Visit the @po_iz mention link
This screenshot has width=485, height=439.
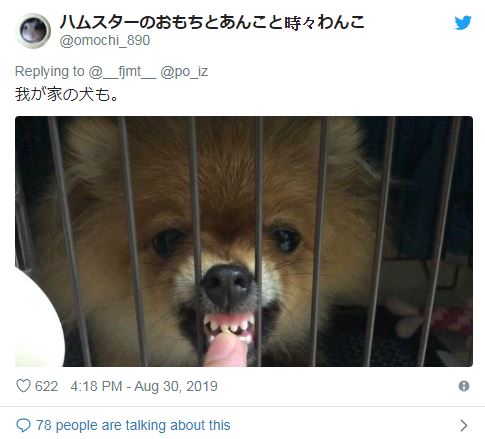click(x=184, y=71)
